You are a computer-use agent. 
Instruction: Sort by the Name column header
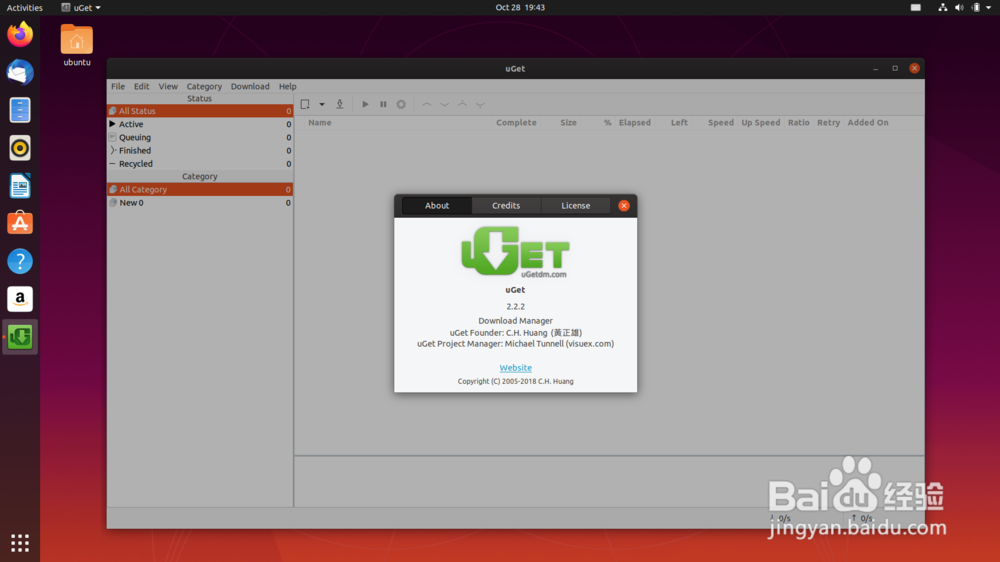pyautogui.click(x=320, y=122)
